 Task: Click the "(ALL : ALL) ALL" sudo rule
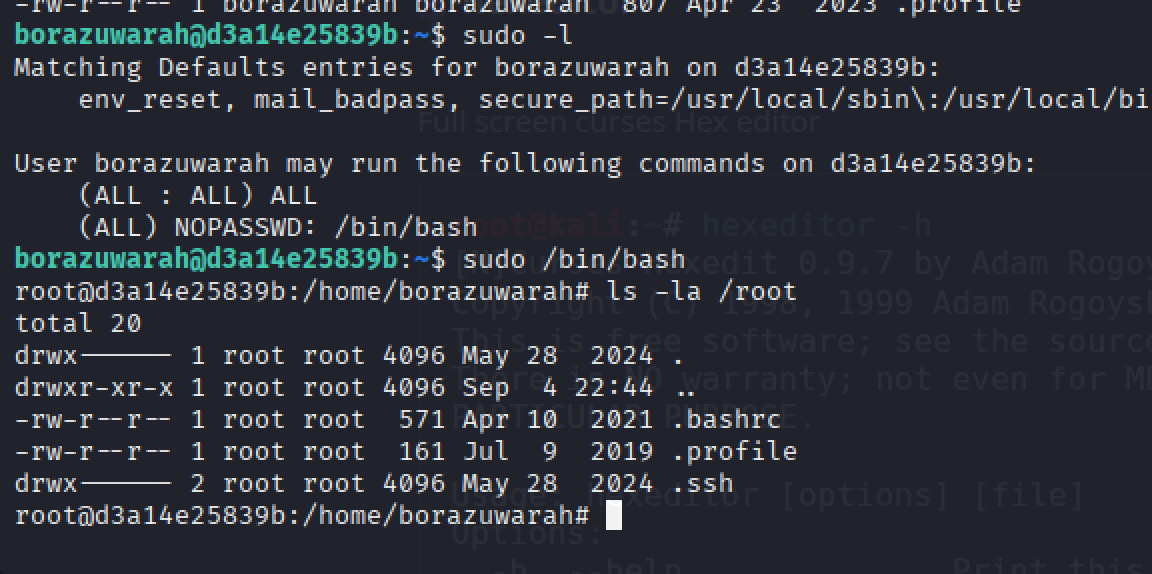197,195
